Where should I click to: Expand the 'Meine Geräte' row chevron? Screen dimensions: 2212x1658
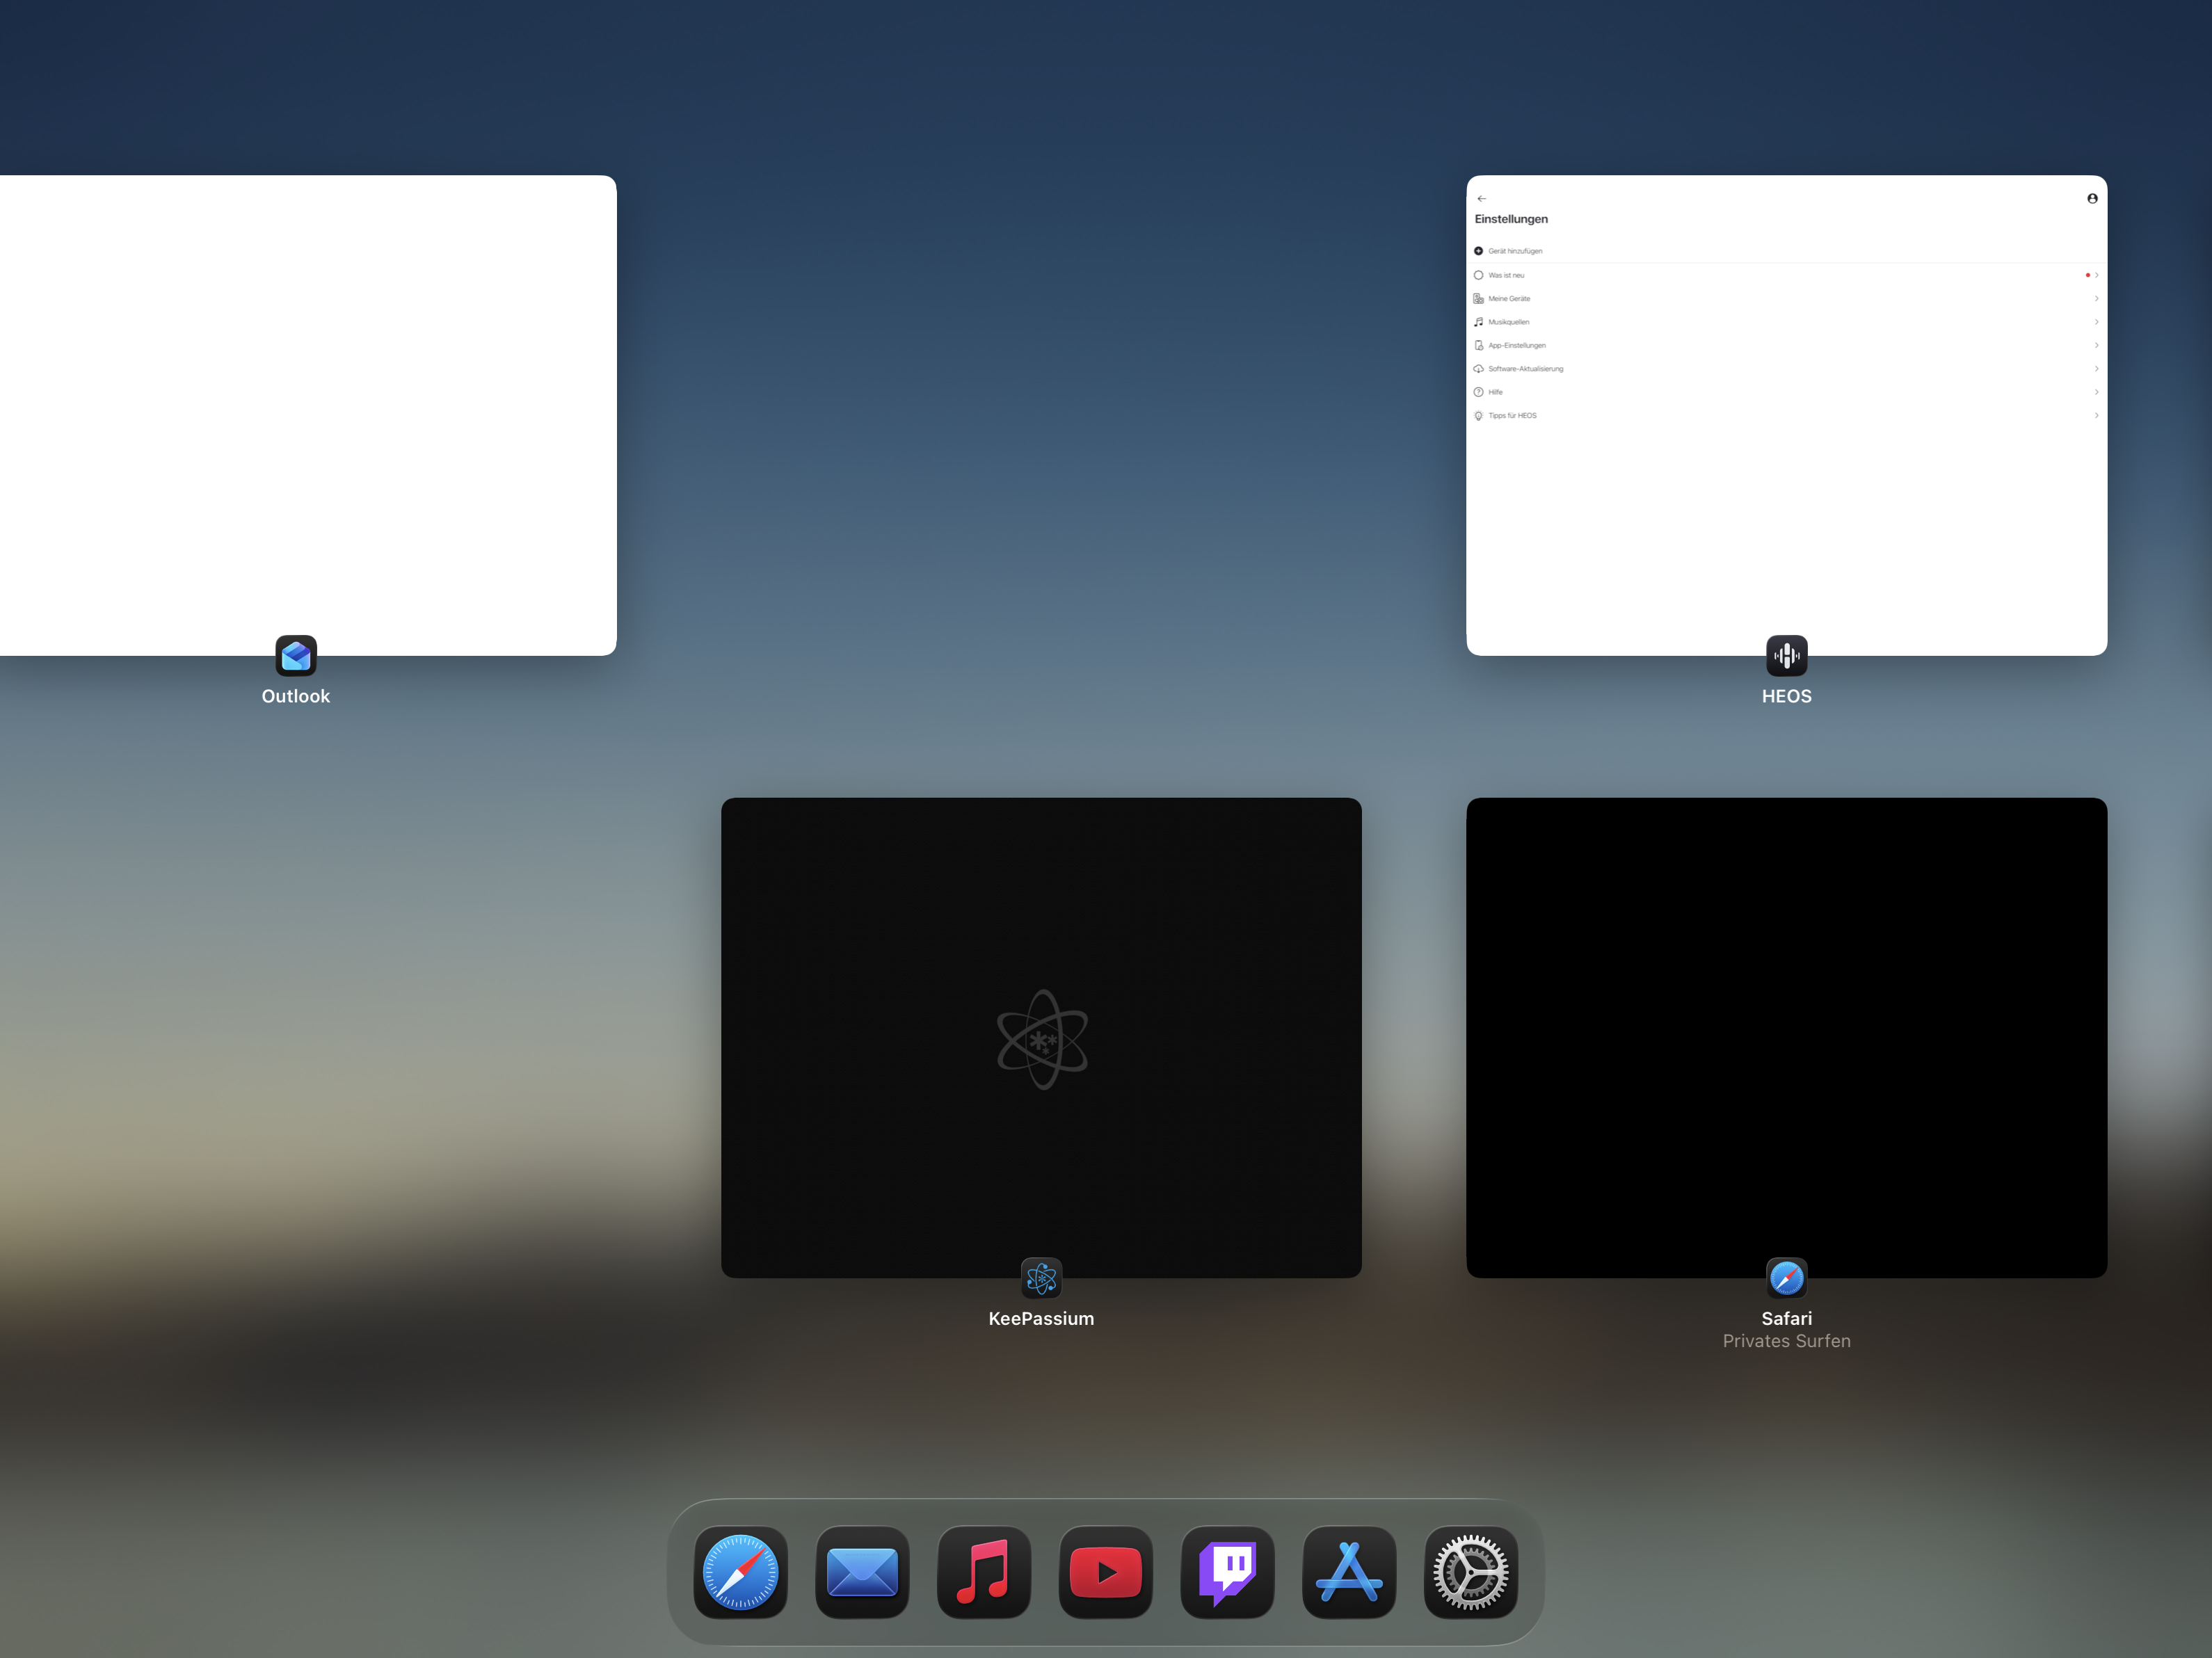[x=2096, y=298]
